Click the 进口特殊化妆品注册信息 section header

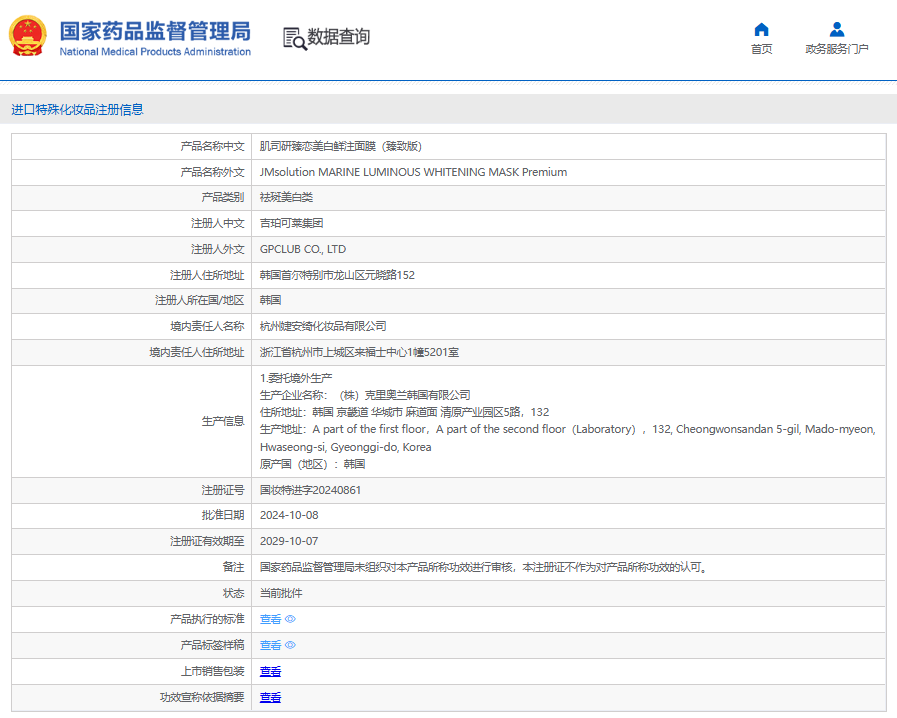(77, 110)
